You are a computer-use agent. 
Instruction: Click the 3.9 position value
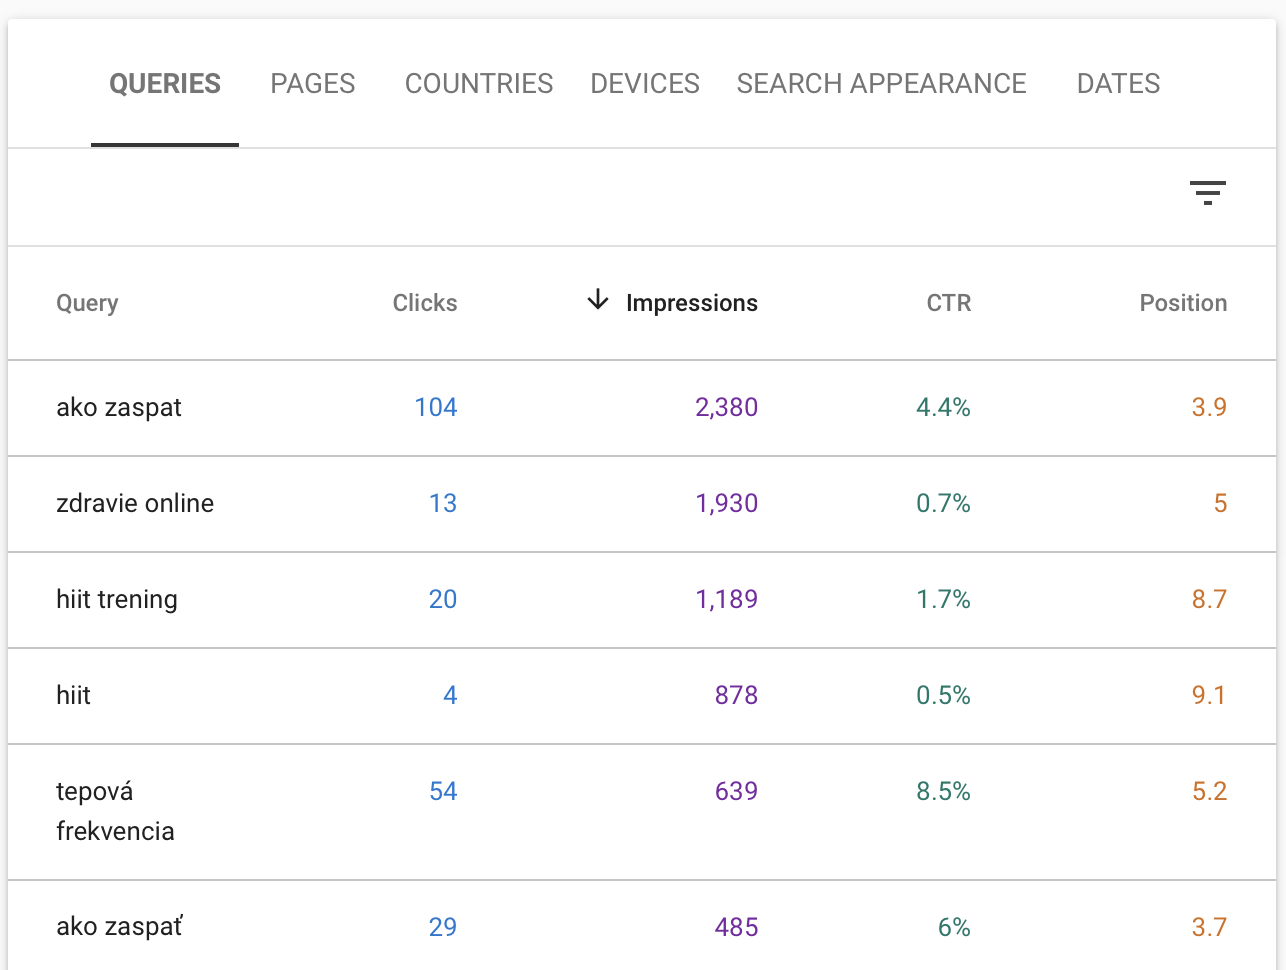pos(1209,407)
